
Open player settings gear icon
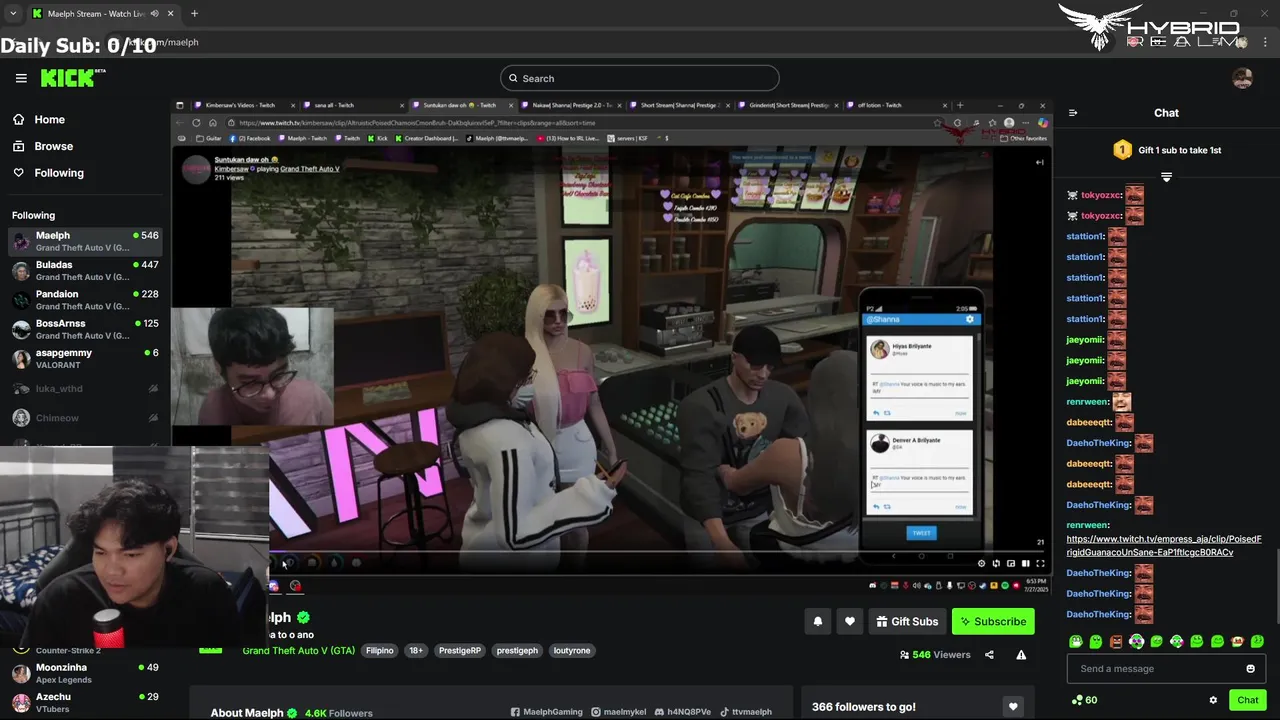coord(981,563)
